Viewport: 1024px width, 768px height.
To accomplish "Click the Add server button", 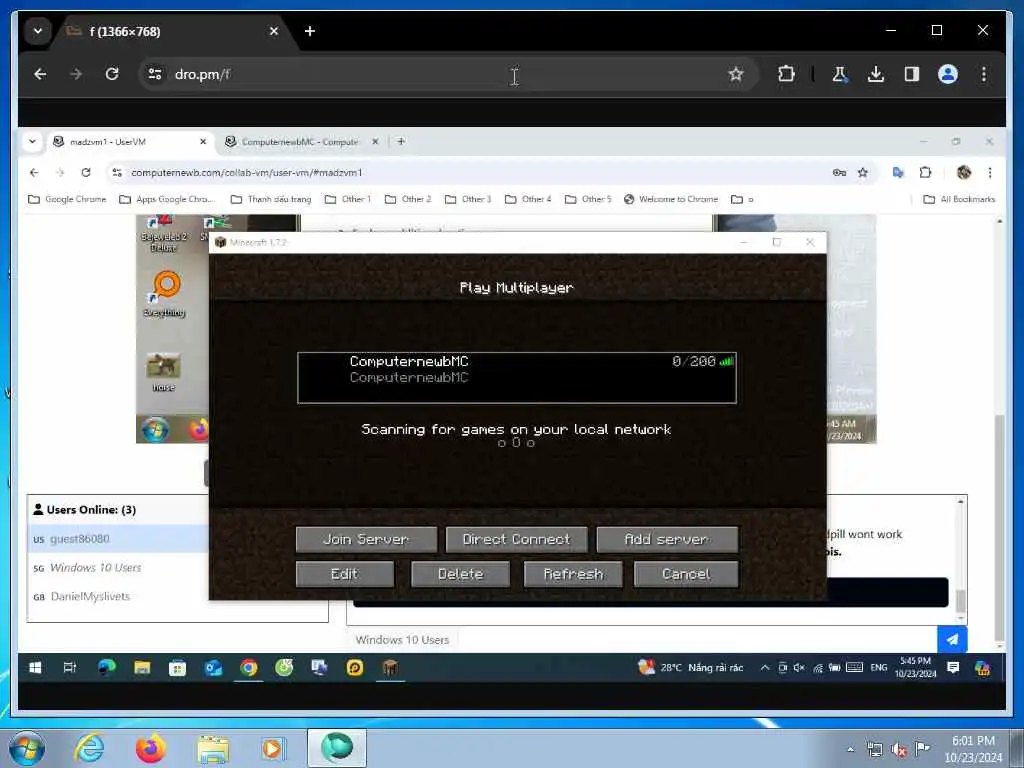I will click(x=667, y=539).
